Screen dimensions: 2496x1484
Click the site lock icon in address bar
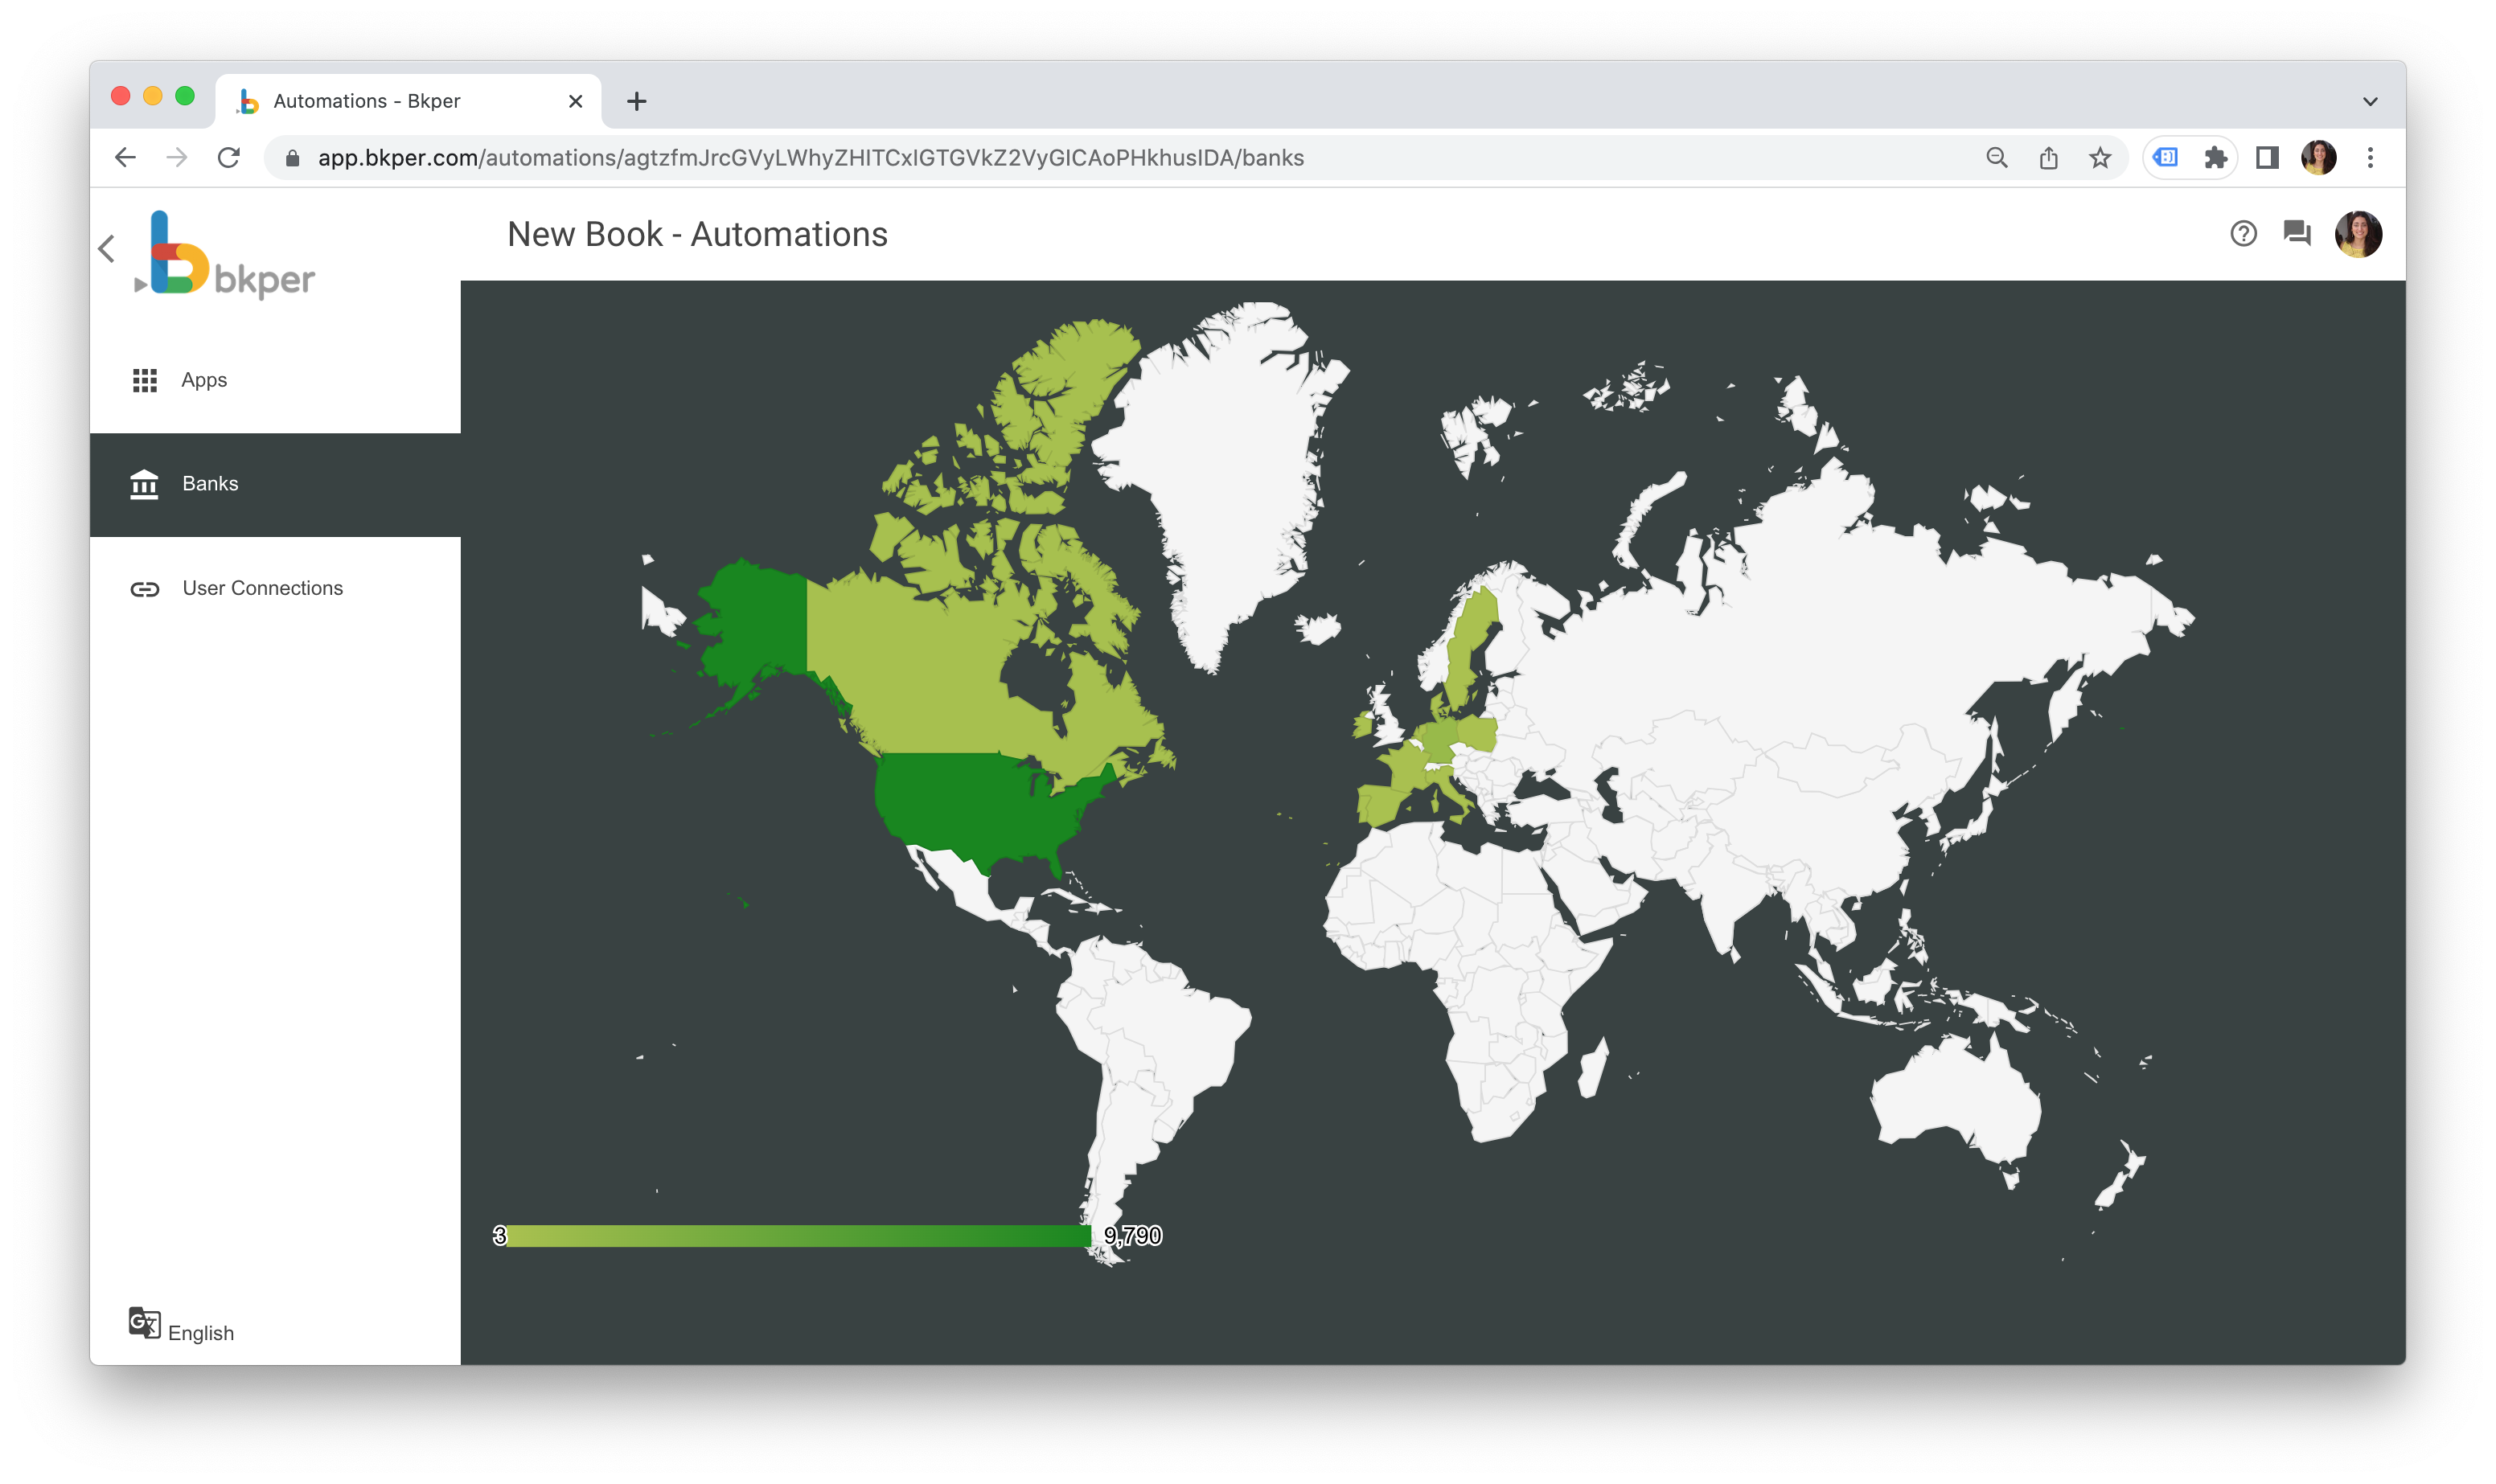coord(292,157)
